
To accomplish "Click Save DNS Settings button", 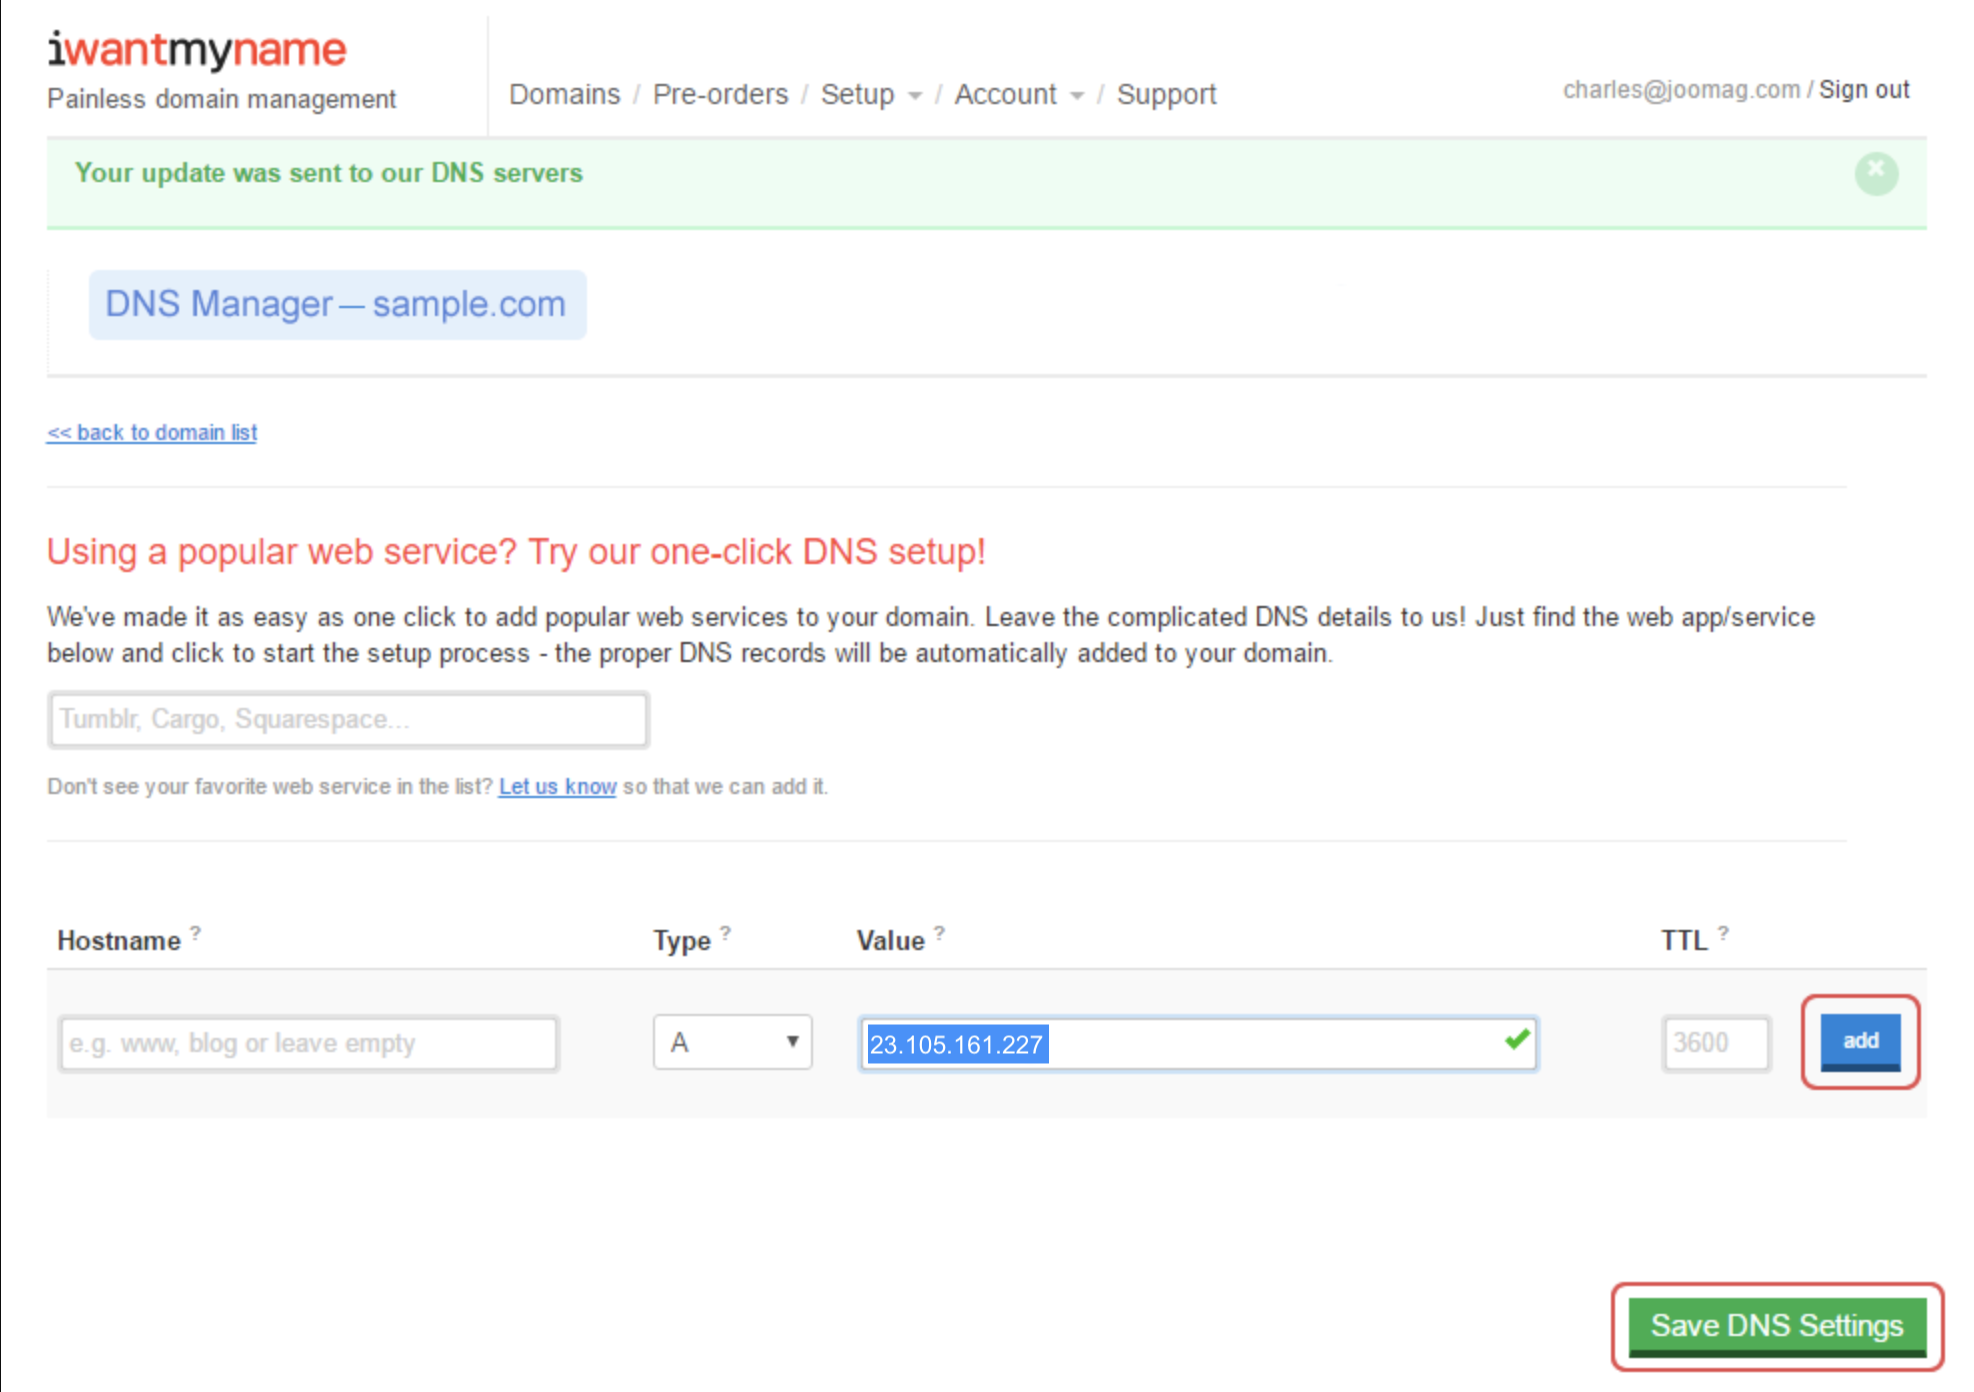I will pos(1776,1325).
